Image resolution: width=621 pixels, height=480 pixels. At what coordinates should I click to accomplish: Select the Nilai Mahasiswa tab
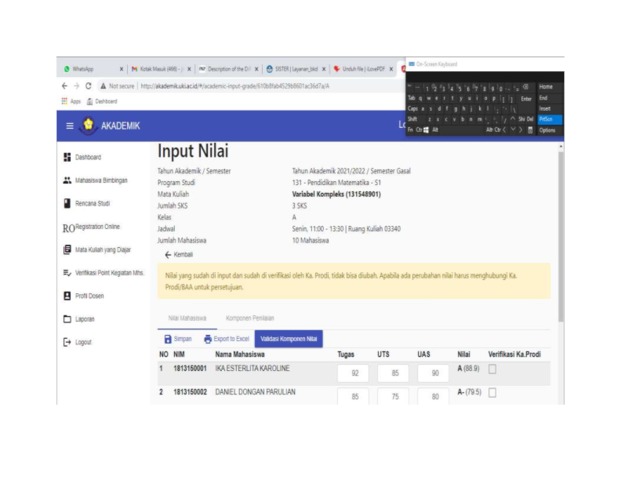pos(186,317)
